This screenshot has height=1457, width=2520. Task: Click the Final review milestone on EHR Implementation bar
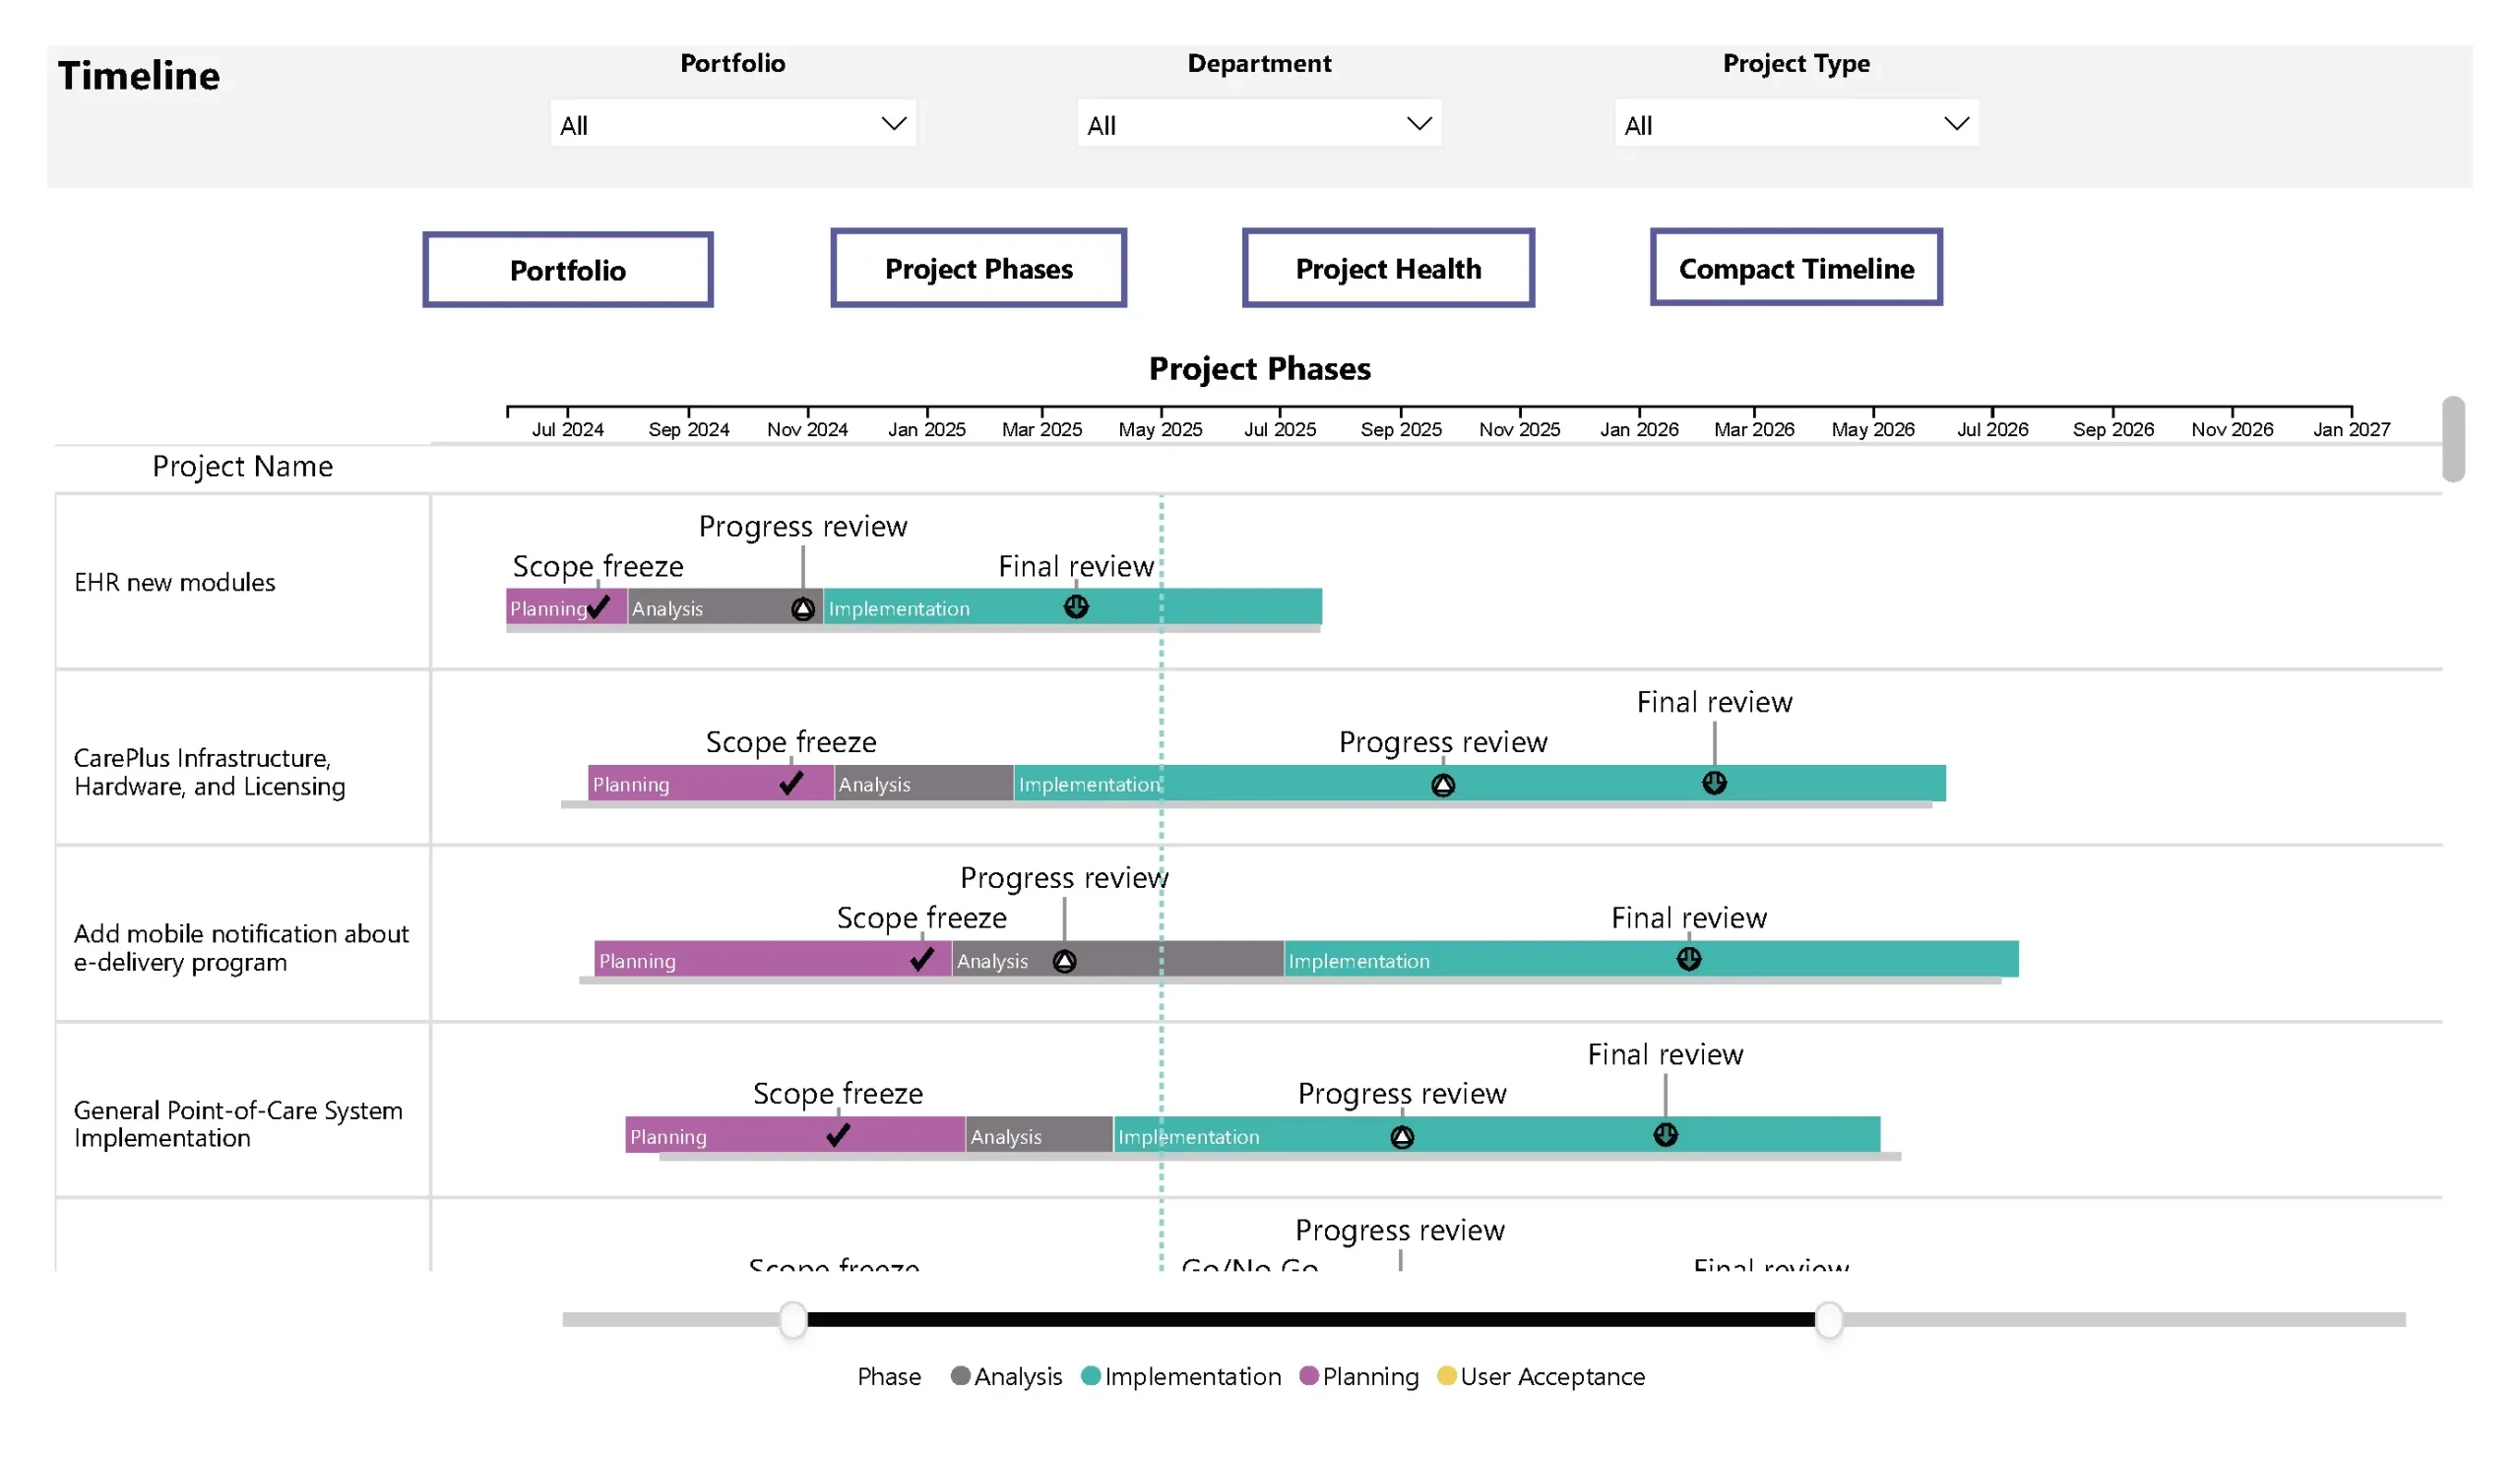click(1075, 607)
